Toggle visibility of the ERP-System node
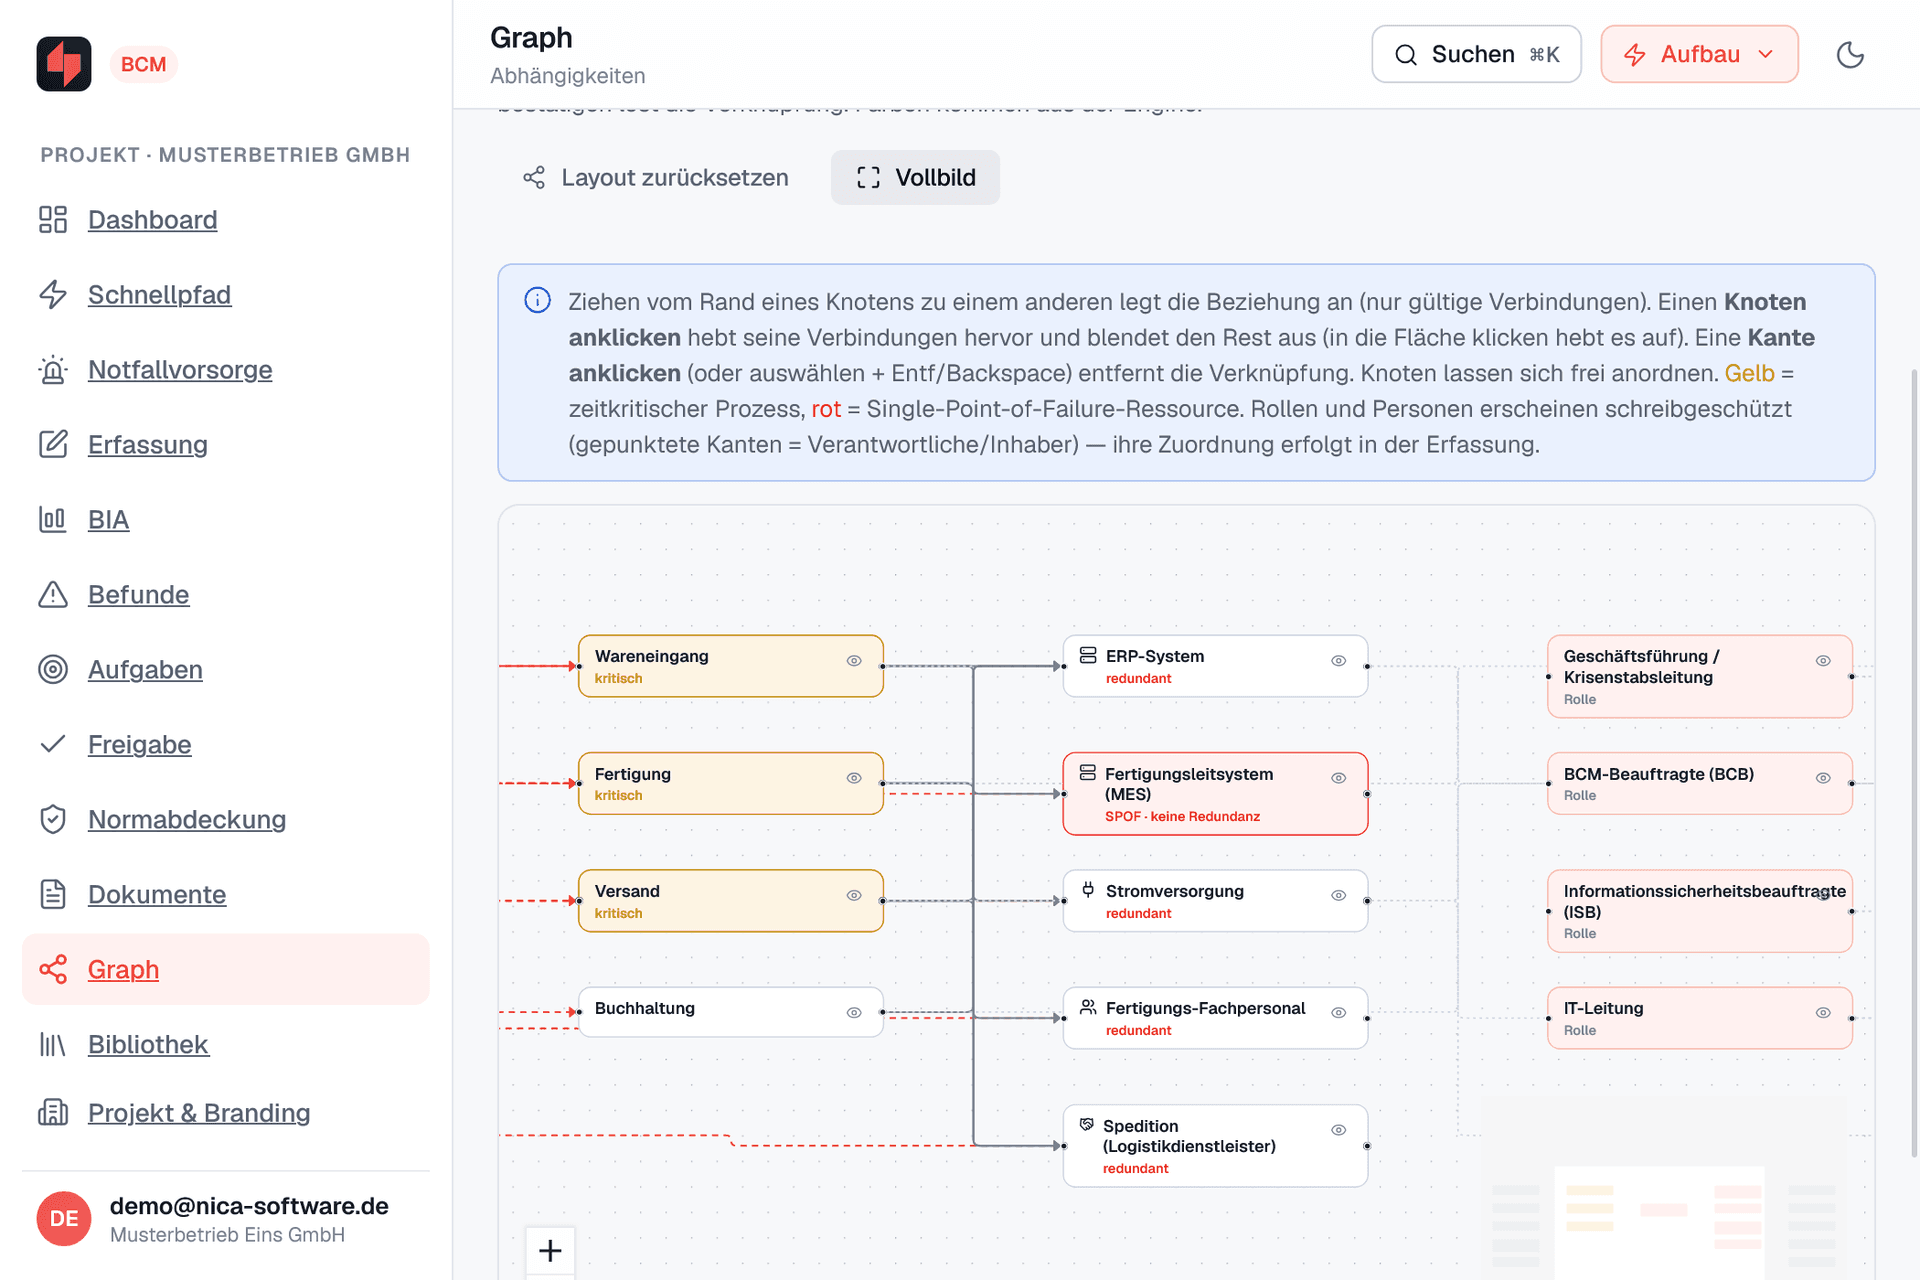Viewport: 1920px width, 1280px height. pyautogui.click(x=1338, y=660)
